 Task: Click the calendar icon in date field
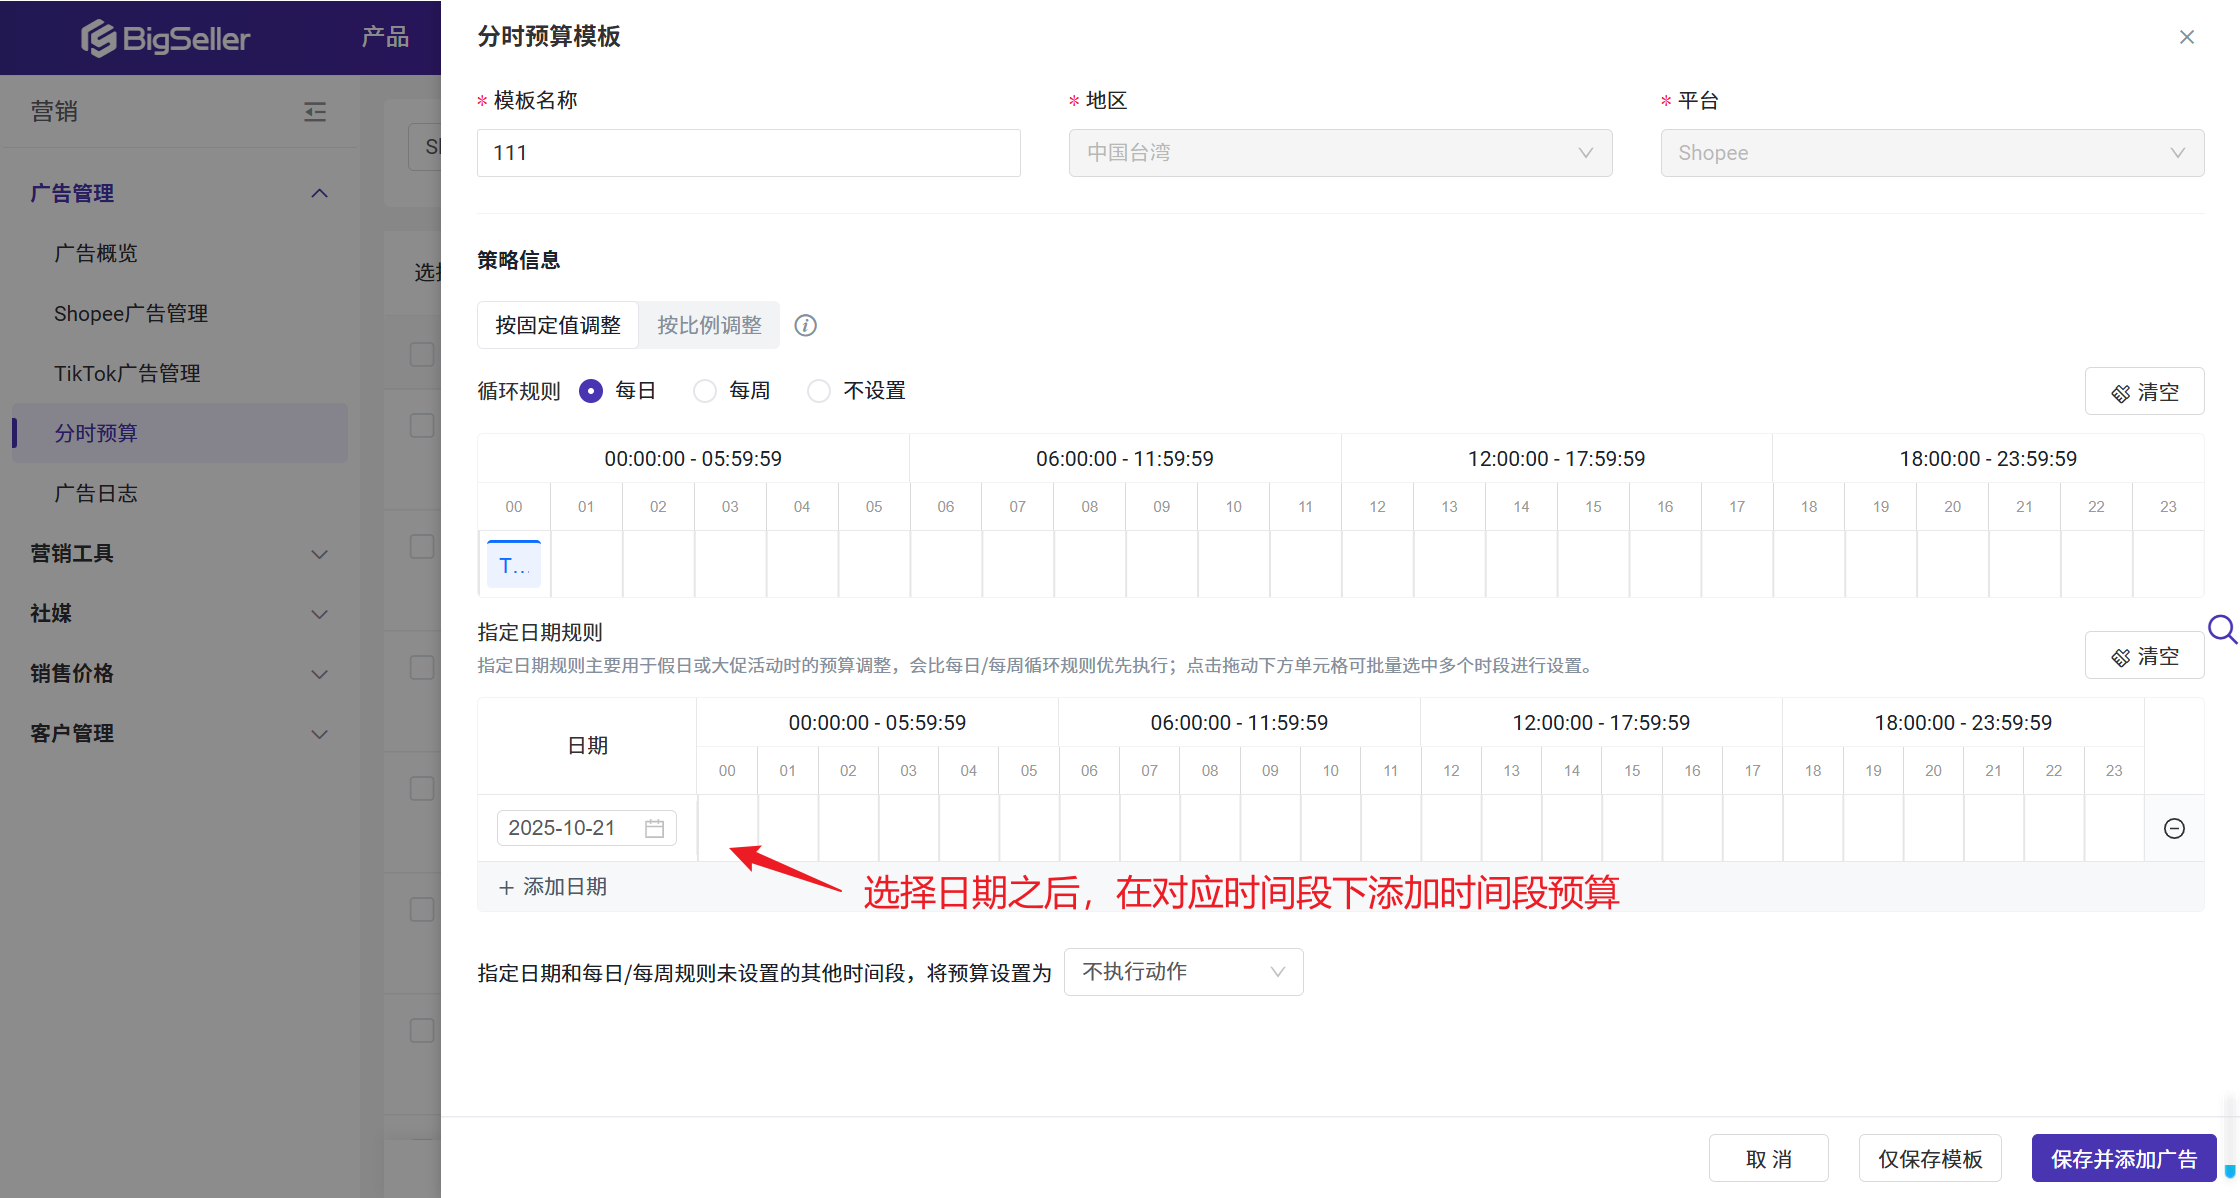click(x=654, y=828)
